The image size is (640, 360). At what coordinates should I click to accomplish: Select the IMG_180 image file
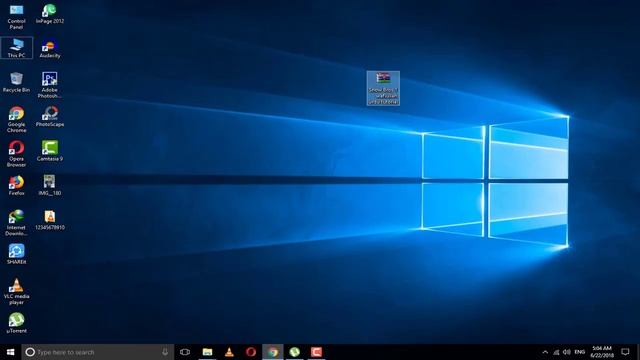50,185
